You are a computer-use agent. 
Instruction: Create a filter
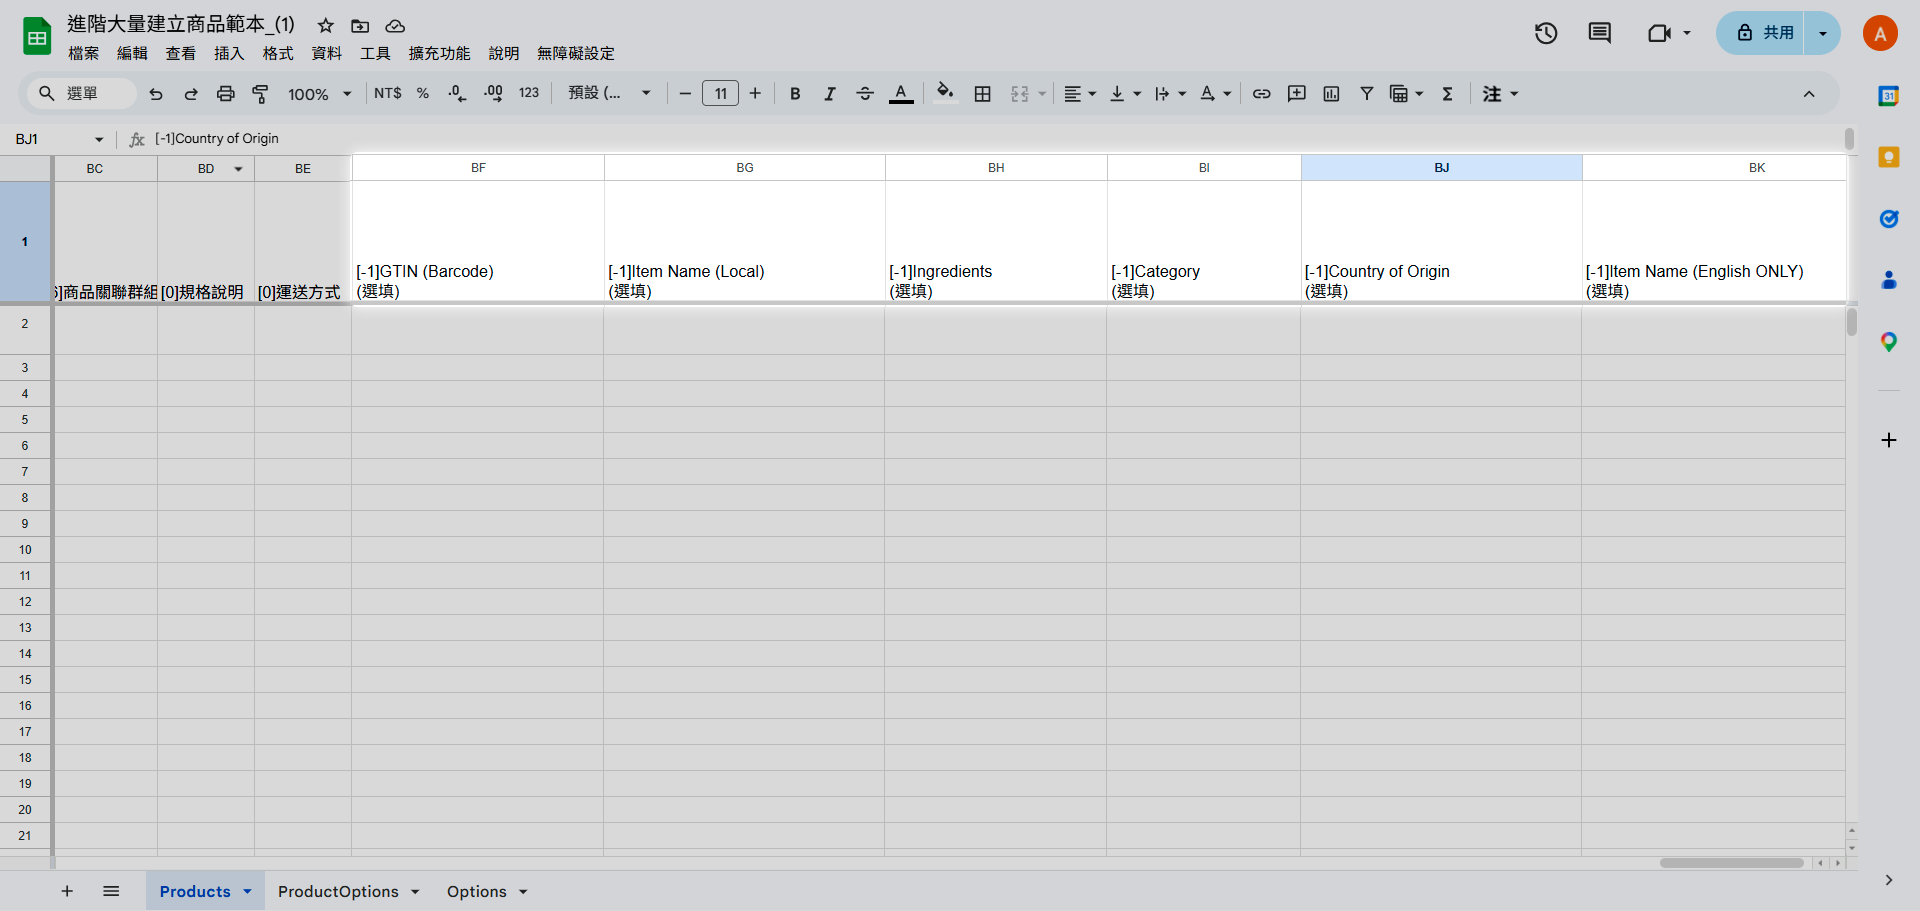[x=1367, y=94]
